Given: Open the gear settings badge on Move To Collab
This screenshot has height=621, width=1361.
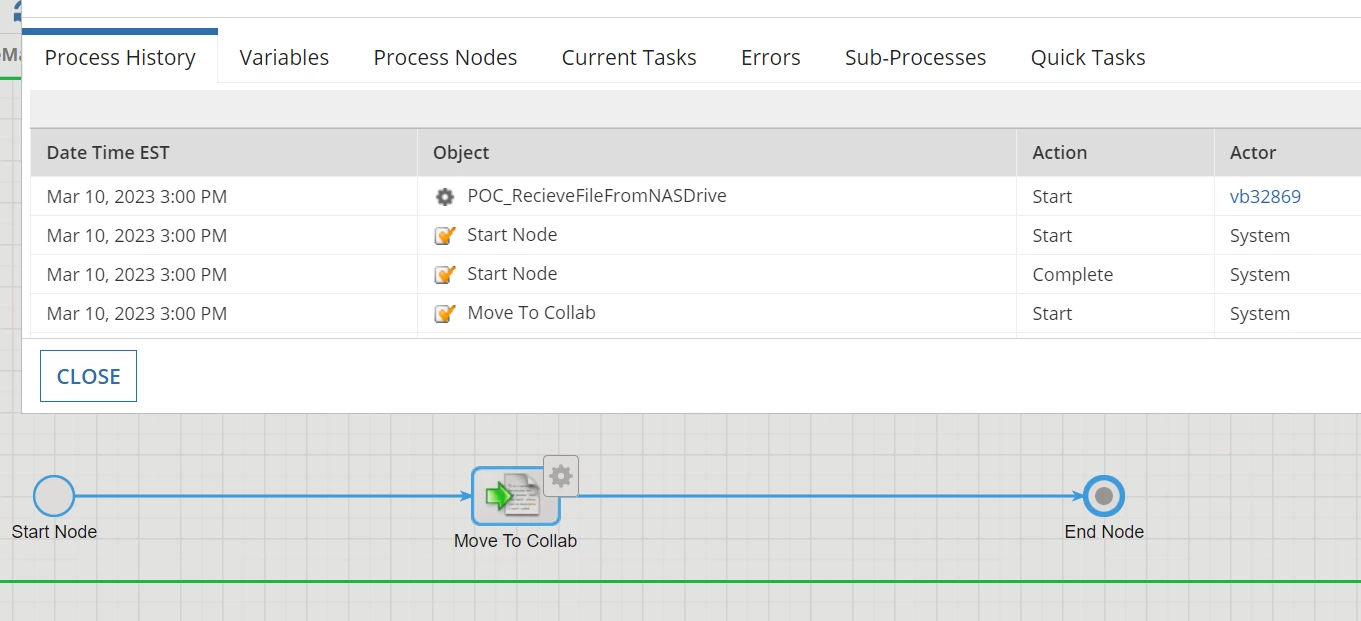Looking at the screenshot, I should 561,476.
